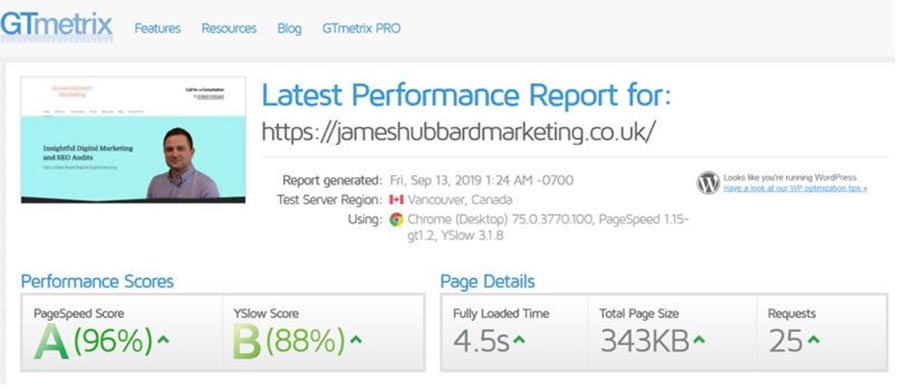Open the WP optimization tips link

[x=796, y=188]
